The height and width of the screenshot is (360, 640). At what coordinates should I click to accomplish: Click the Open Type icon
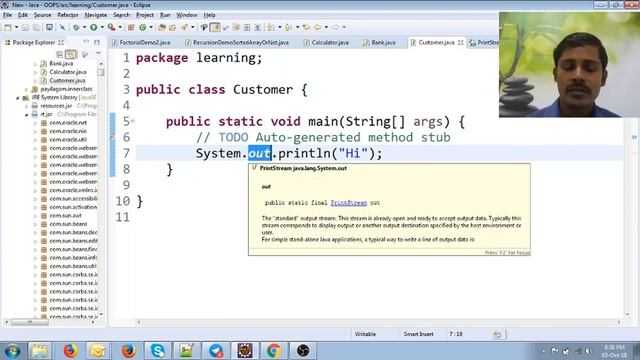pyautogui.click(x=162, y=27)
